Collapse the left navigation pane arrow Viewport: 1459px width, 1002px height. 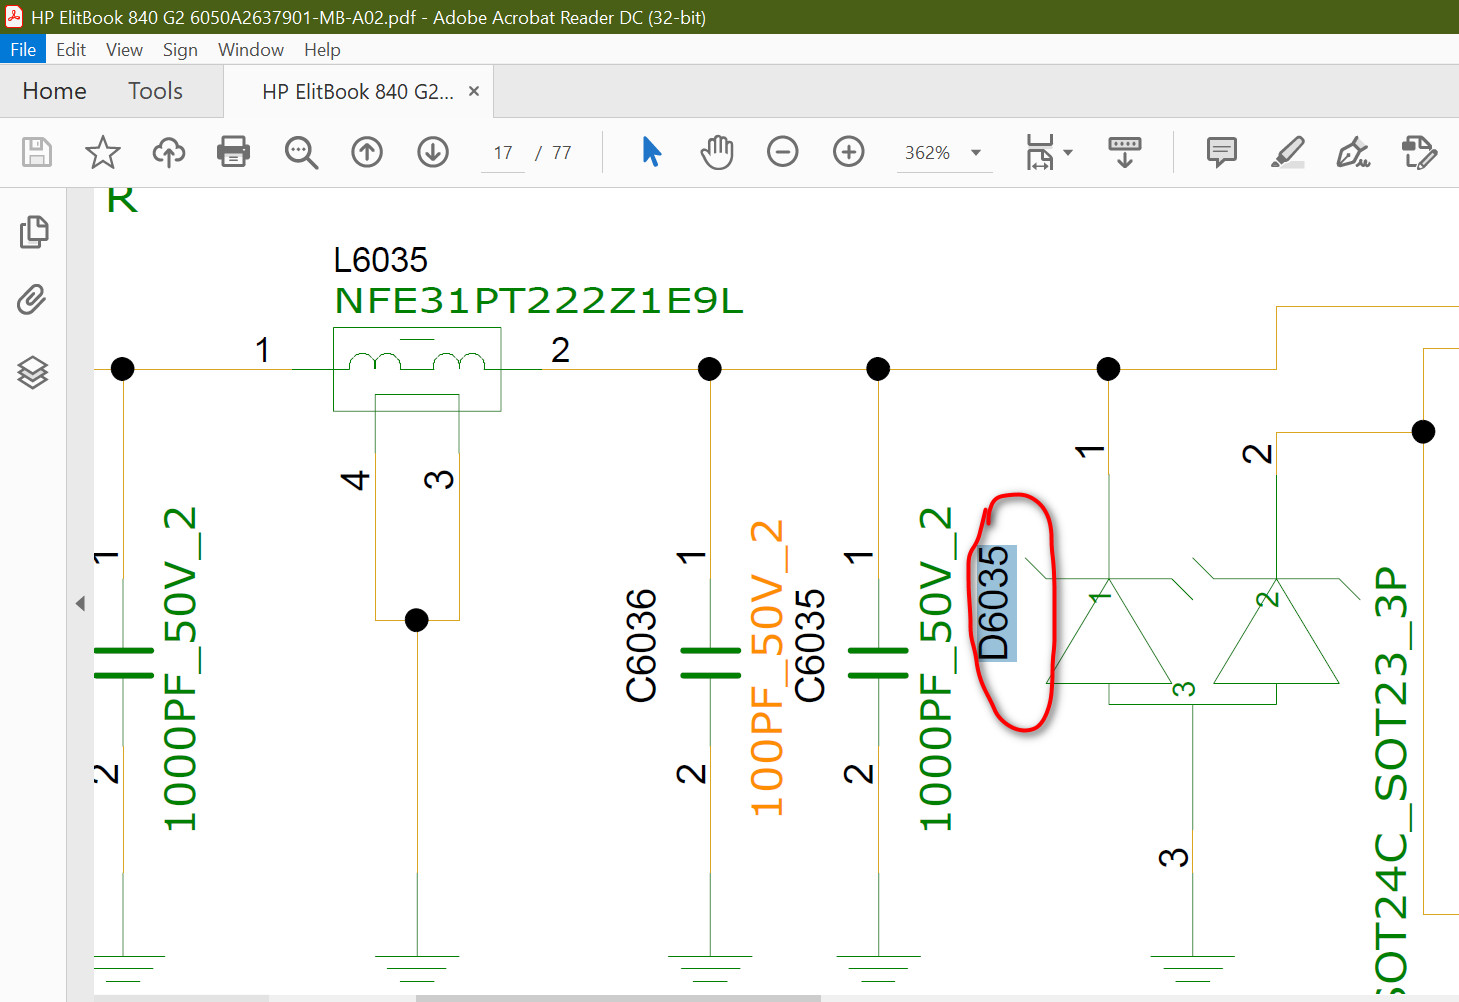pyautogui.click(x=80, y=603)
